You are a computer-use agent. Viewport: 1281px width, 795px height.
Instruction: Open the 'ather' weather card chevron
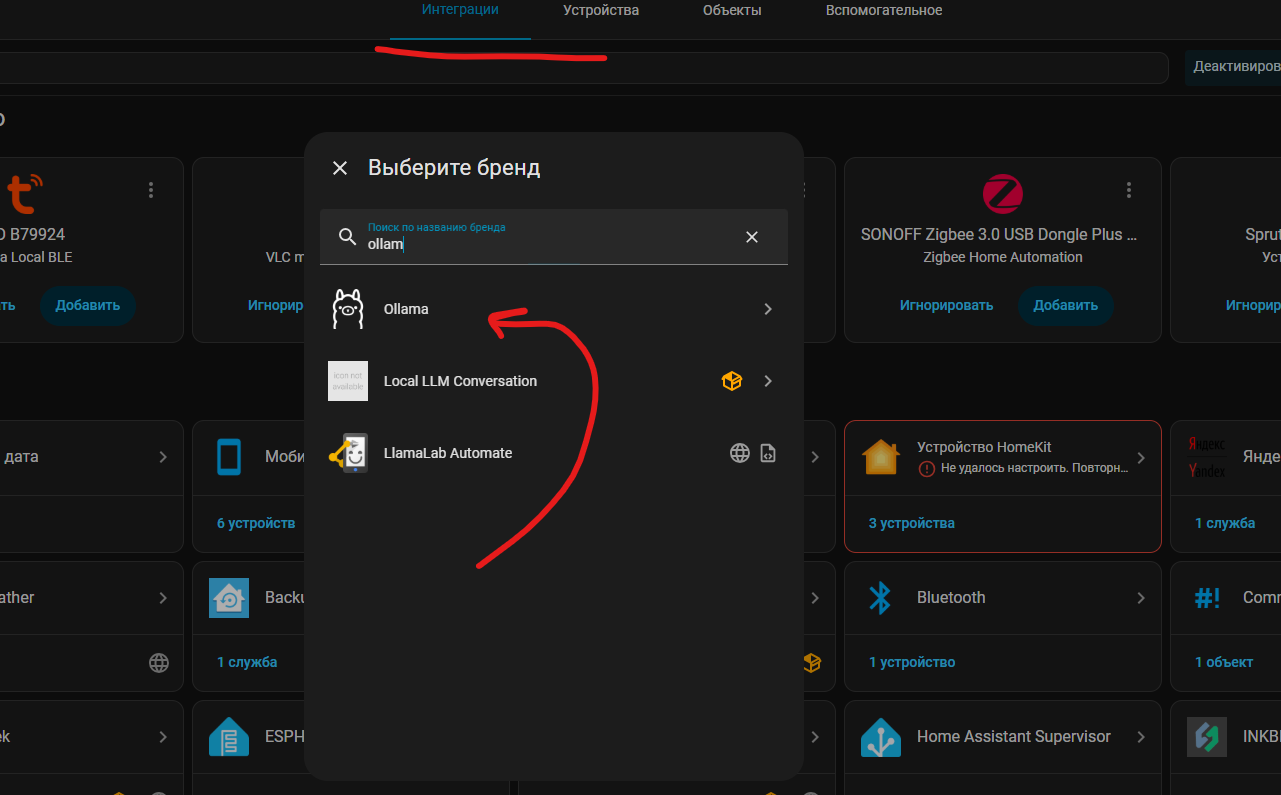point(163,598)
